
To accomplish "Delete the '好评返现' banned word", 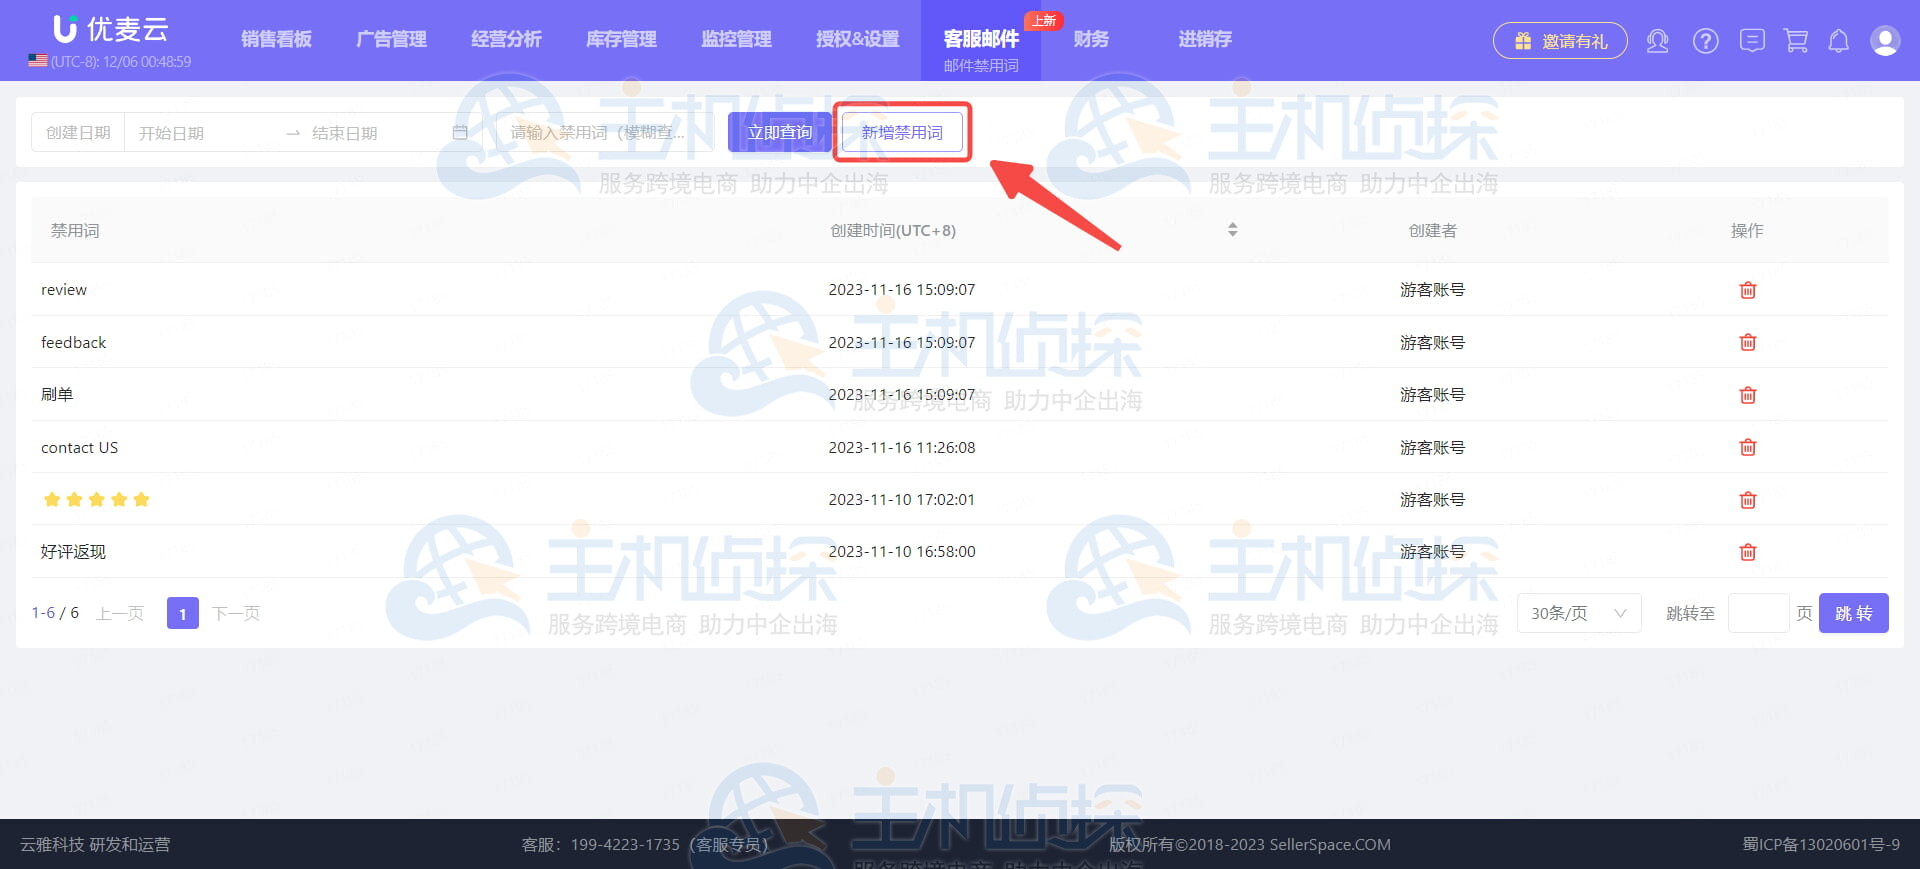I will click(1747, 552).
